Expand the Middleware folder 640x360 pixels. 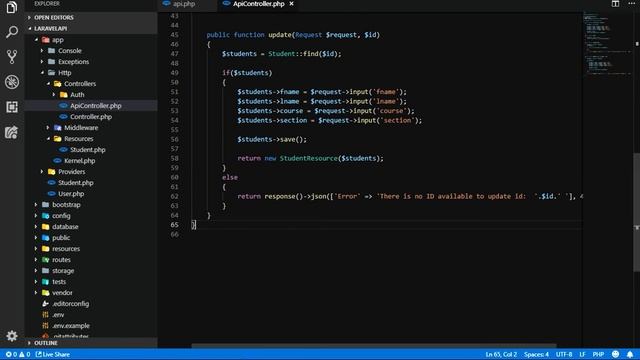pyautogui.click(x=81, y=128)
